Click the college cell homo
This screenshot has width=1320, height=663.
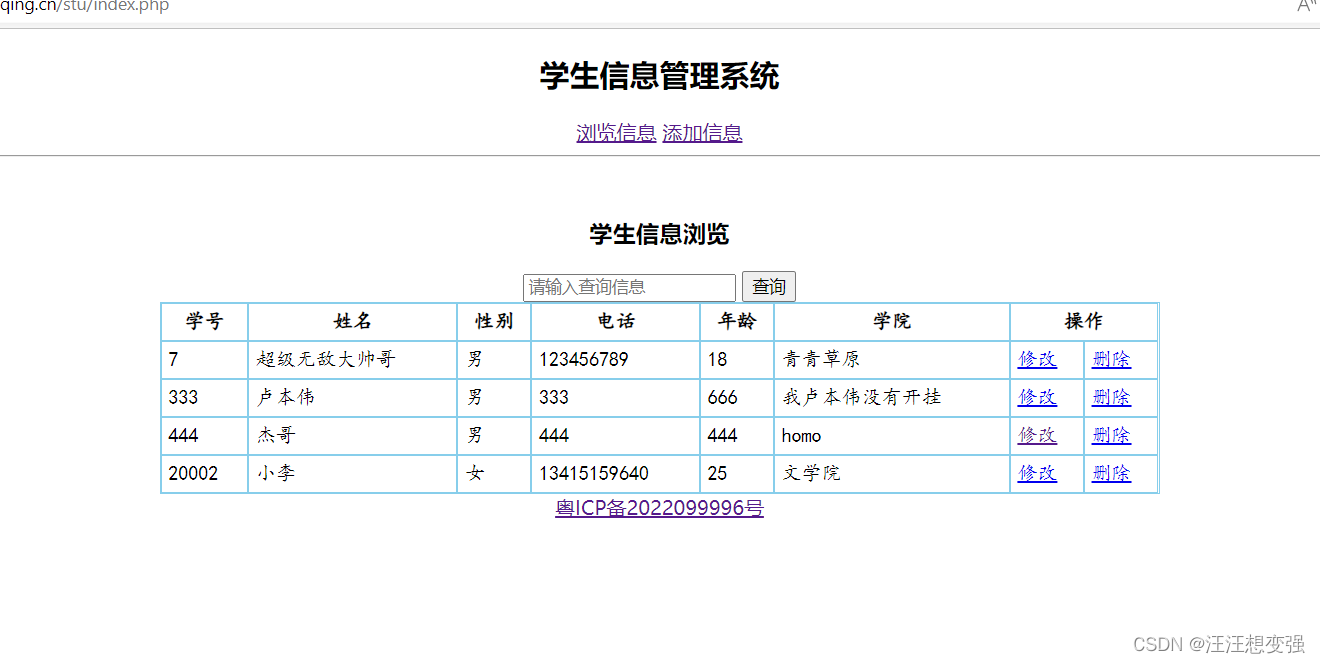pos(892,436)
